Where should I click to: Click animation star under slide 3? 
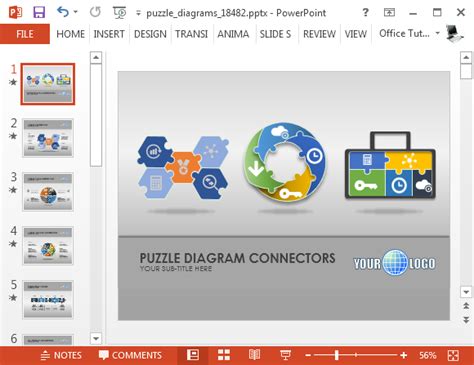point(13,190)
